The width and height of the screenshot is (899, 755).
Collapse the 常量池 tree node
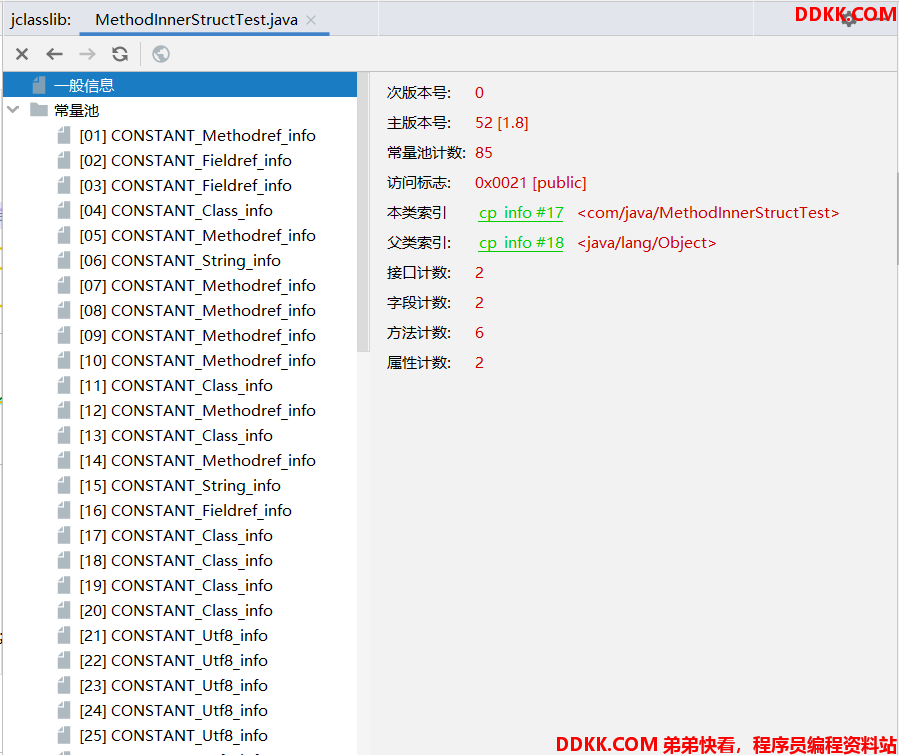[14, 109]
